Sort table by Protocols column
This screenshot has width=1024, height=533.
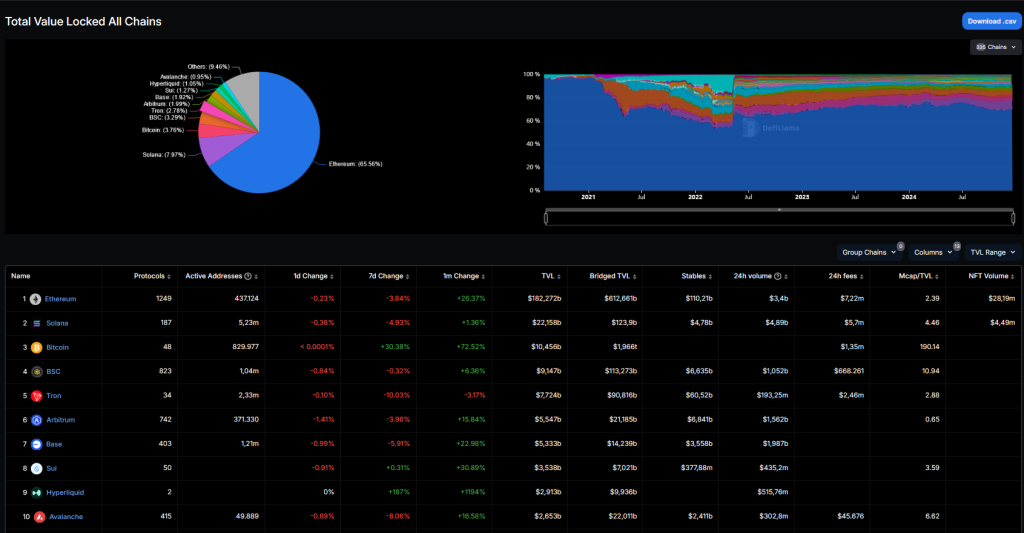(x=152, y=276)
